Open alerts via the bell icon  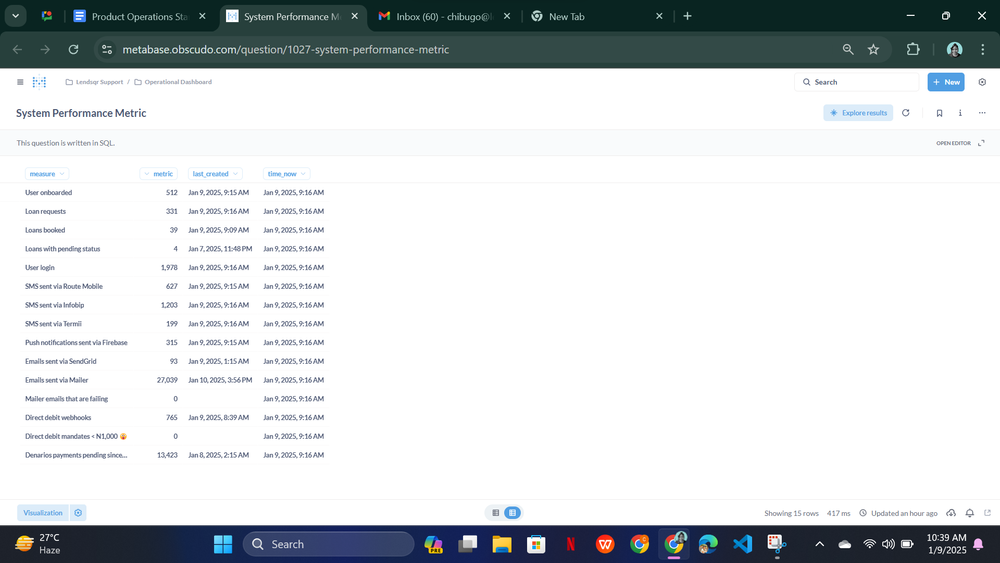969,513
